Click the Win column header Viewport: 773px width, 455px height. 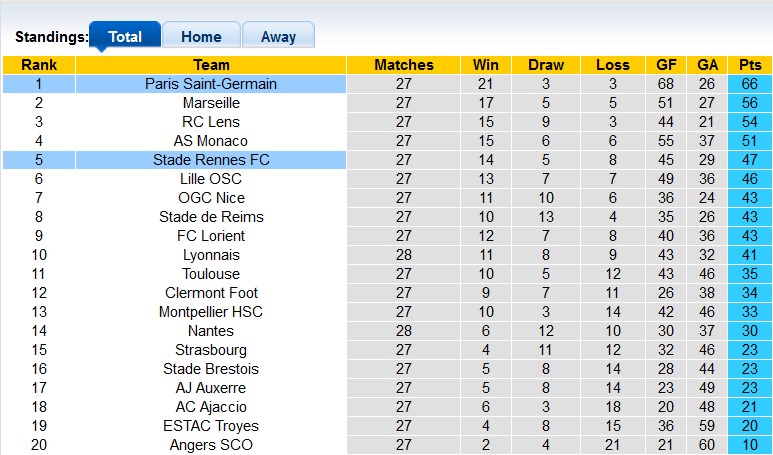(486, 65)
